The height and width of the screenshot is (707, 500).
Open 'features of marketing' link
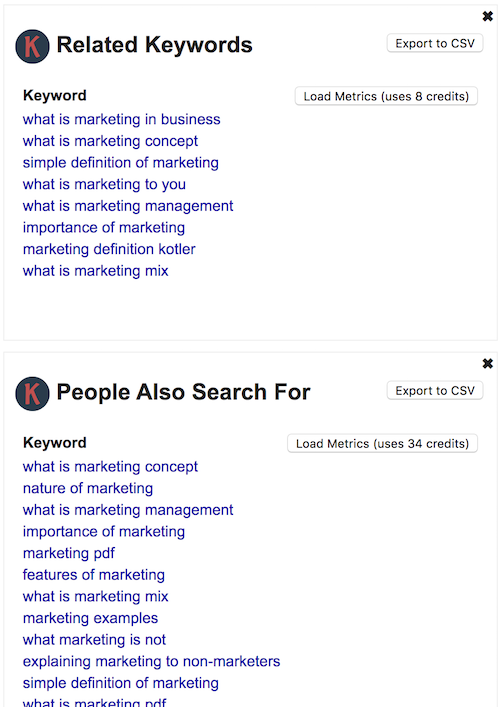(x=94, y=575)
